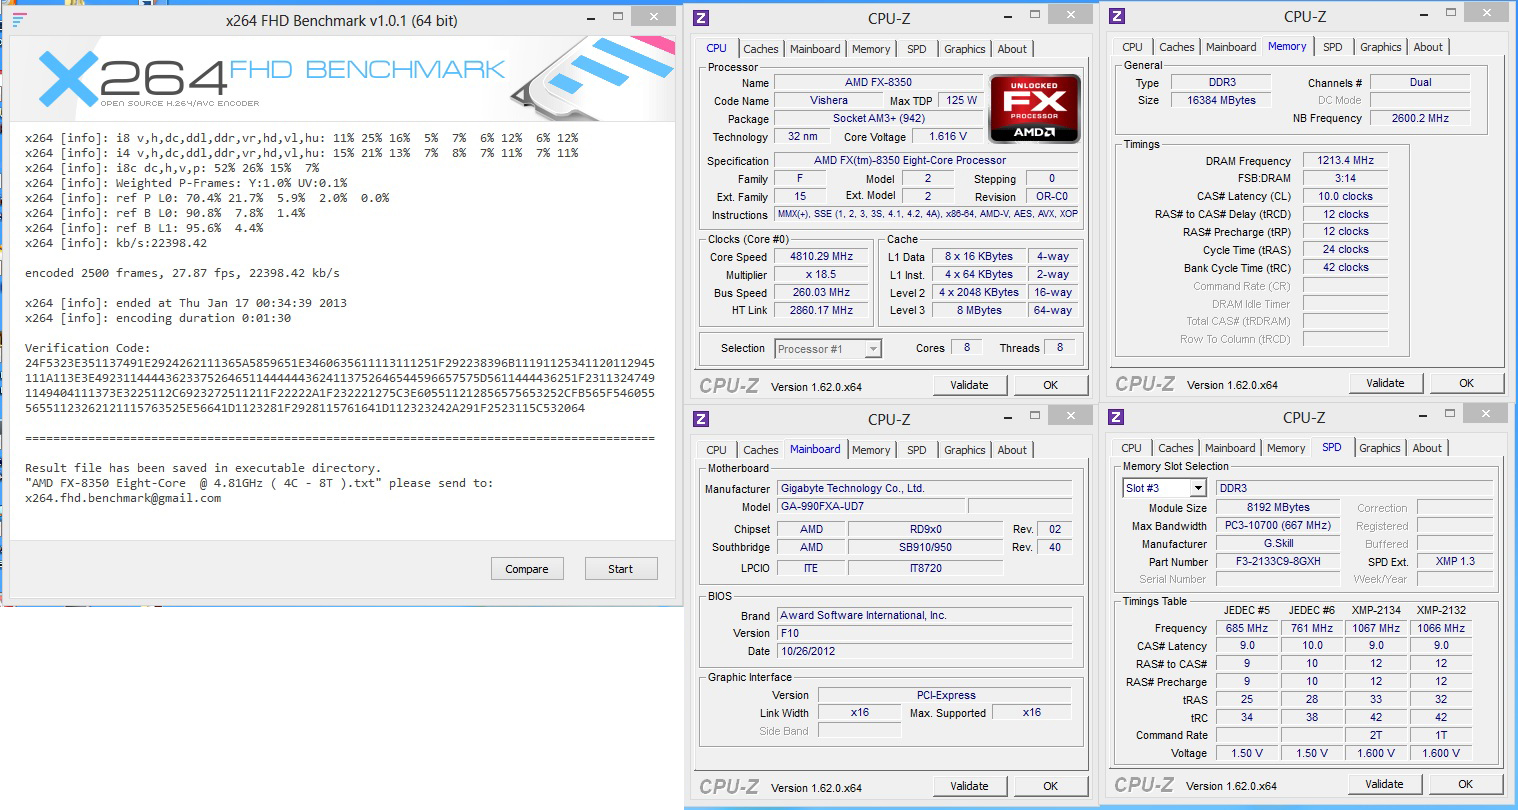Open Mainboard tab in the memory timings window
Screen dimensions: 1518x810
(x=1231, y=47)
